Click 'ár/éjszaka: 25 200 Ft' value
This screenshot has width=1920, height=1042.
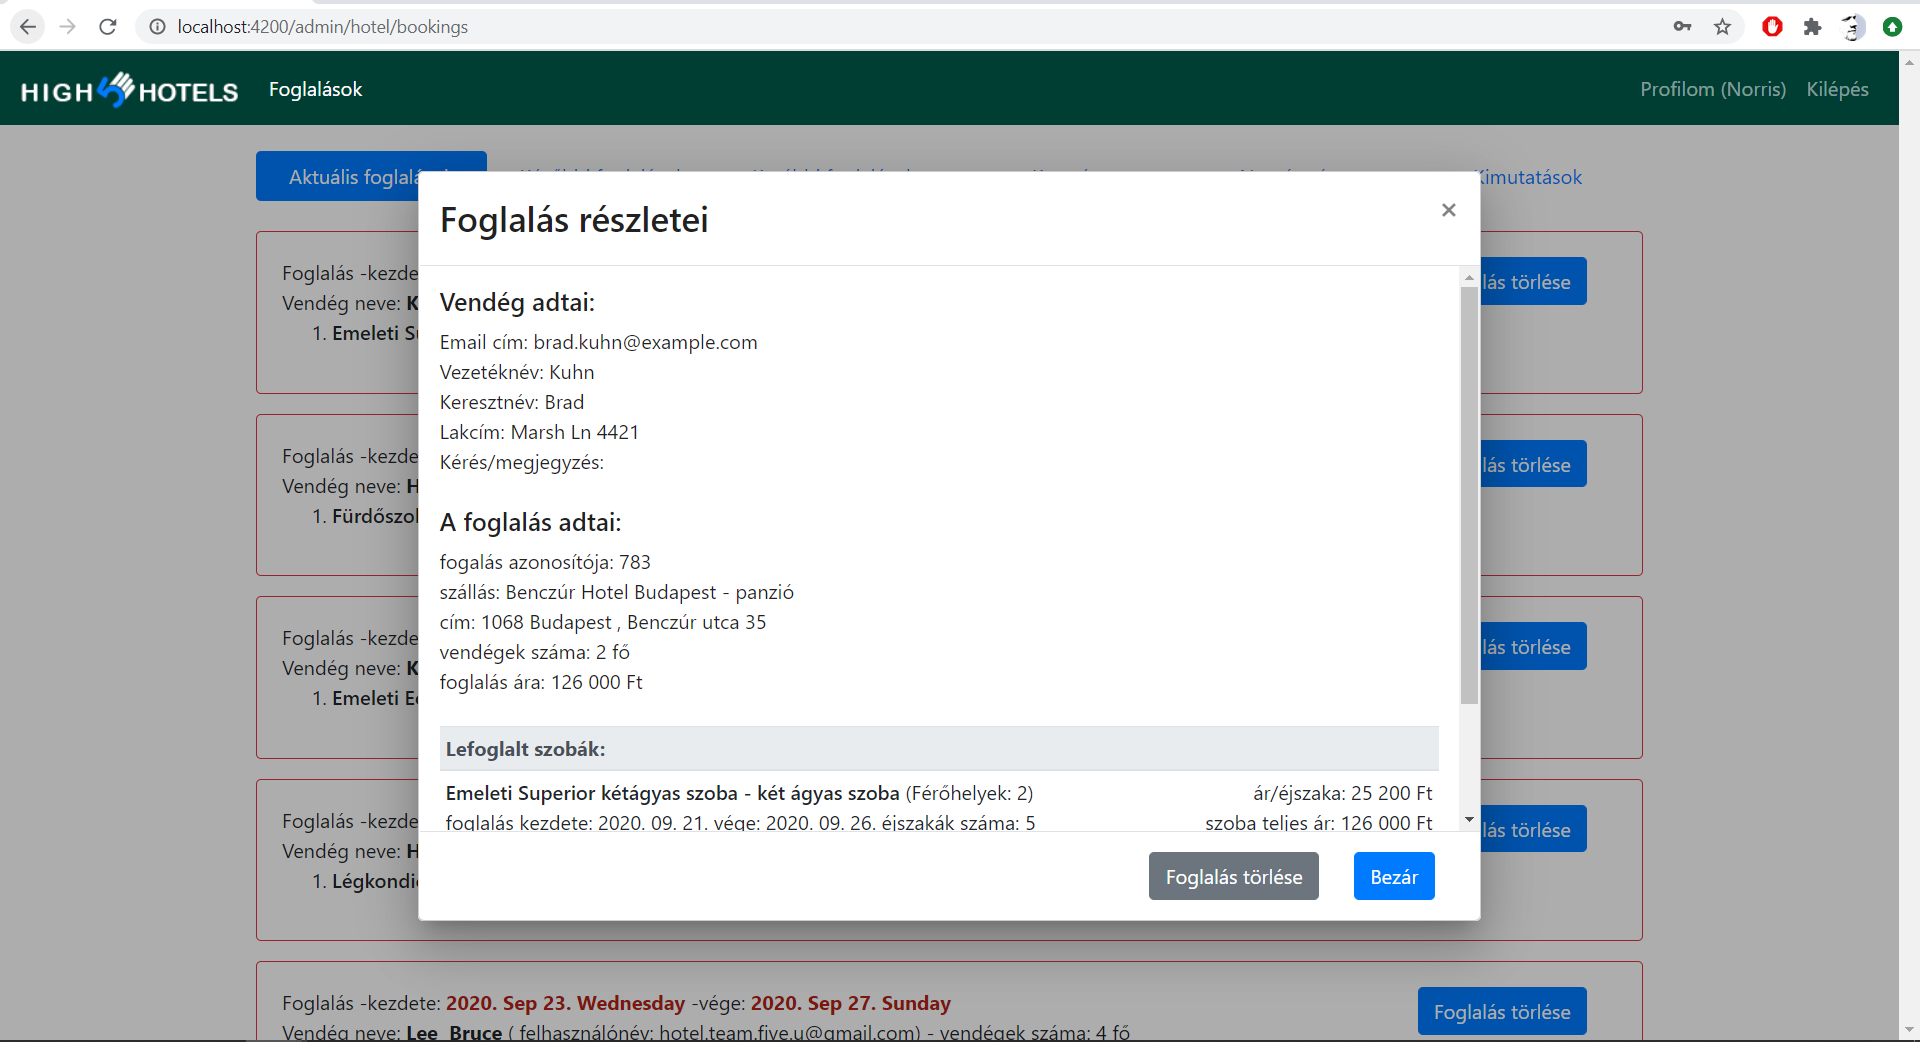pyautogui.click(x=1343, y=793)
